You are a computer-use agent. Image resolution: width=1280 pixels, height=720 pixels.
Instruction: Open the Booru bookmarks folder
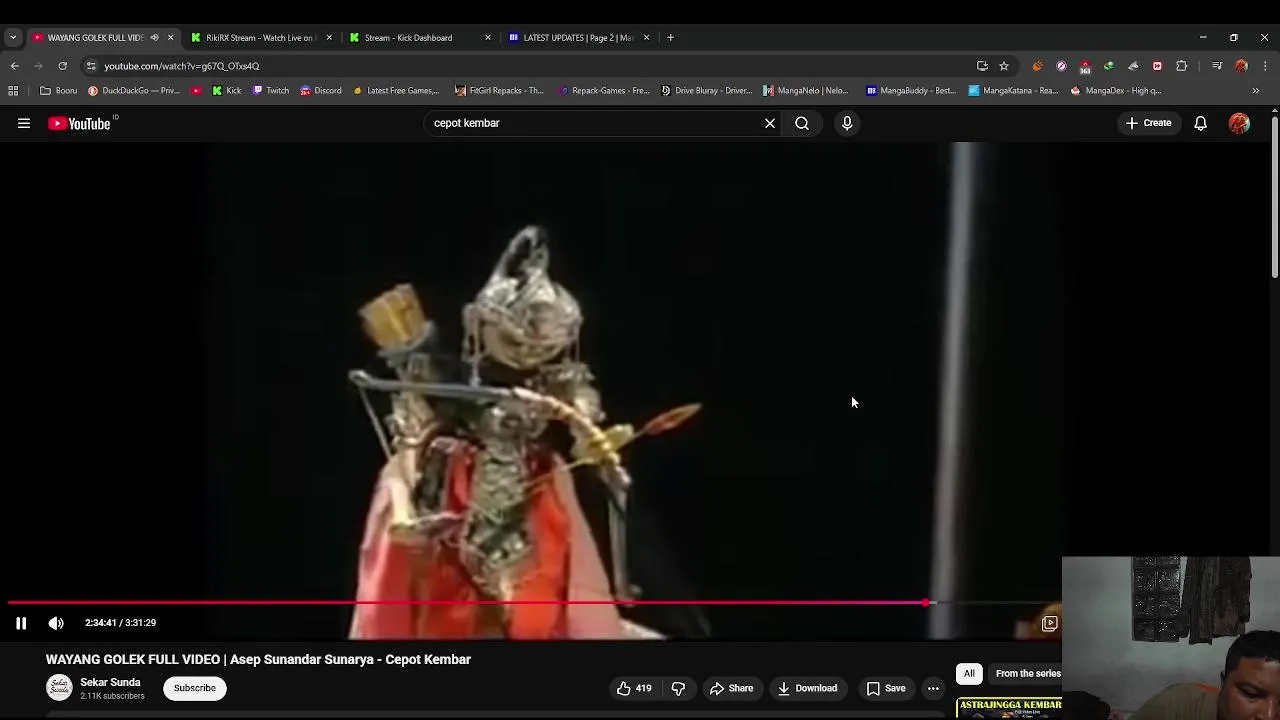(x=58, y=90)
